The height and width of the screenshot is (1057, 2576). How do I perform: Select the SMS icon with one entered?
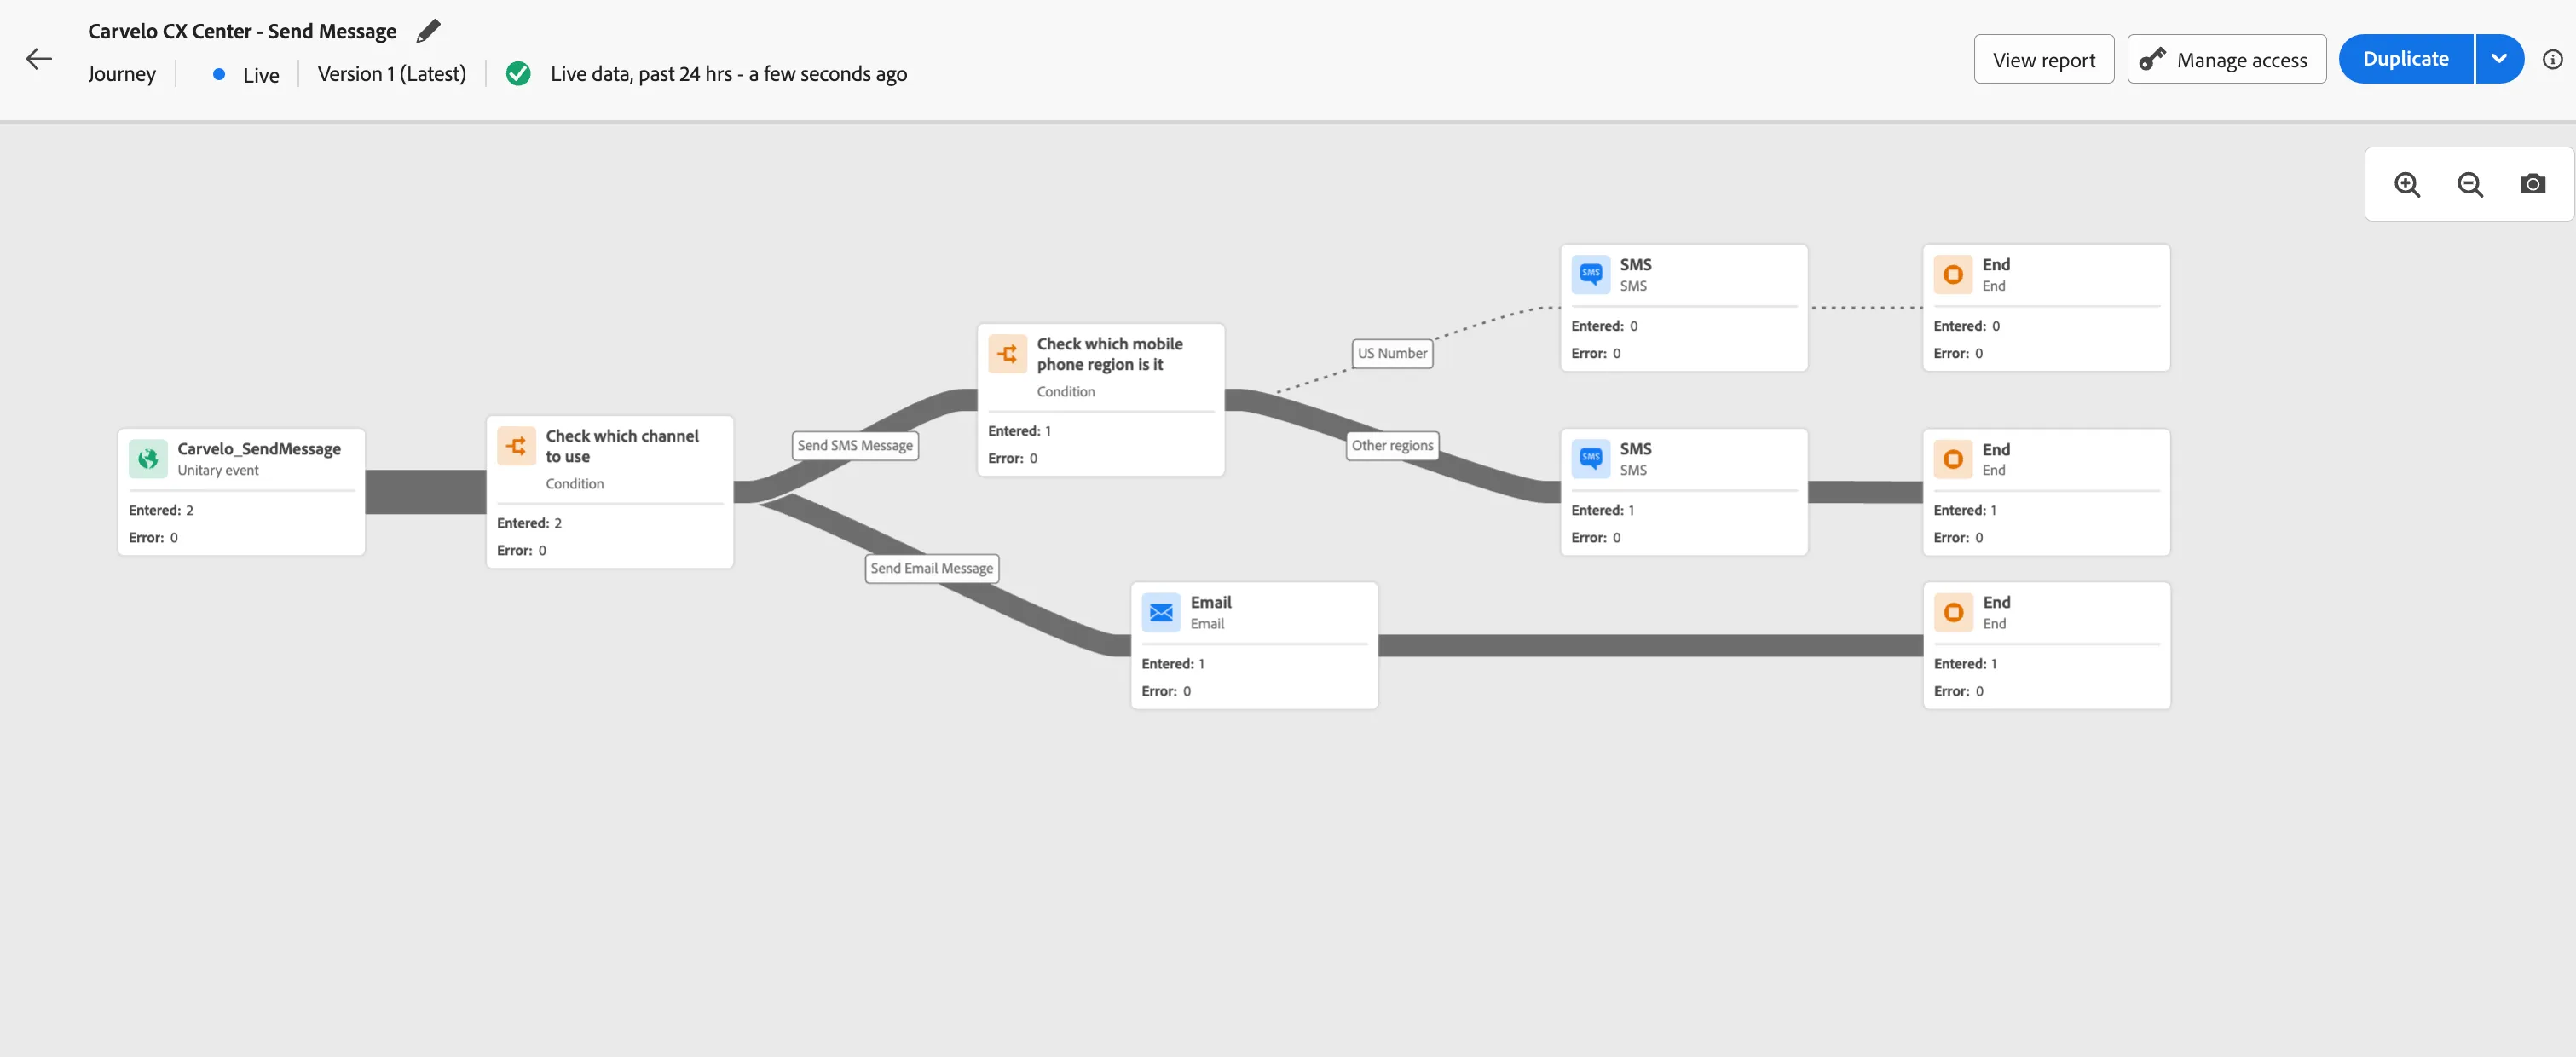1590,459
